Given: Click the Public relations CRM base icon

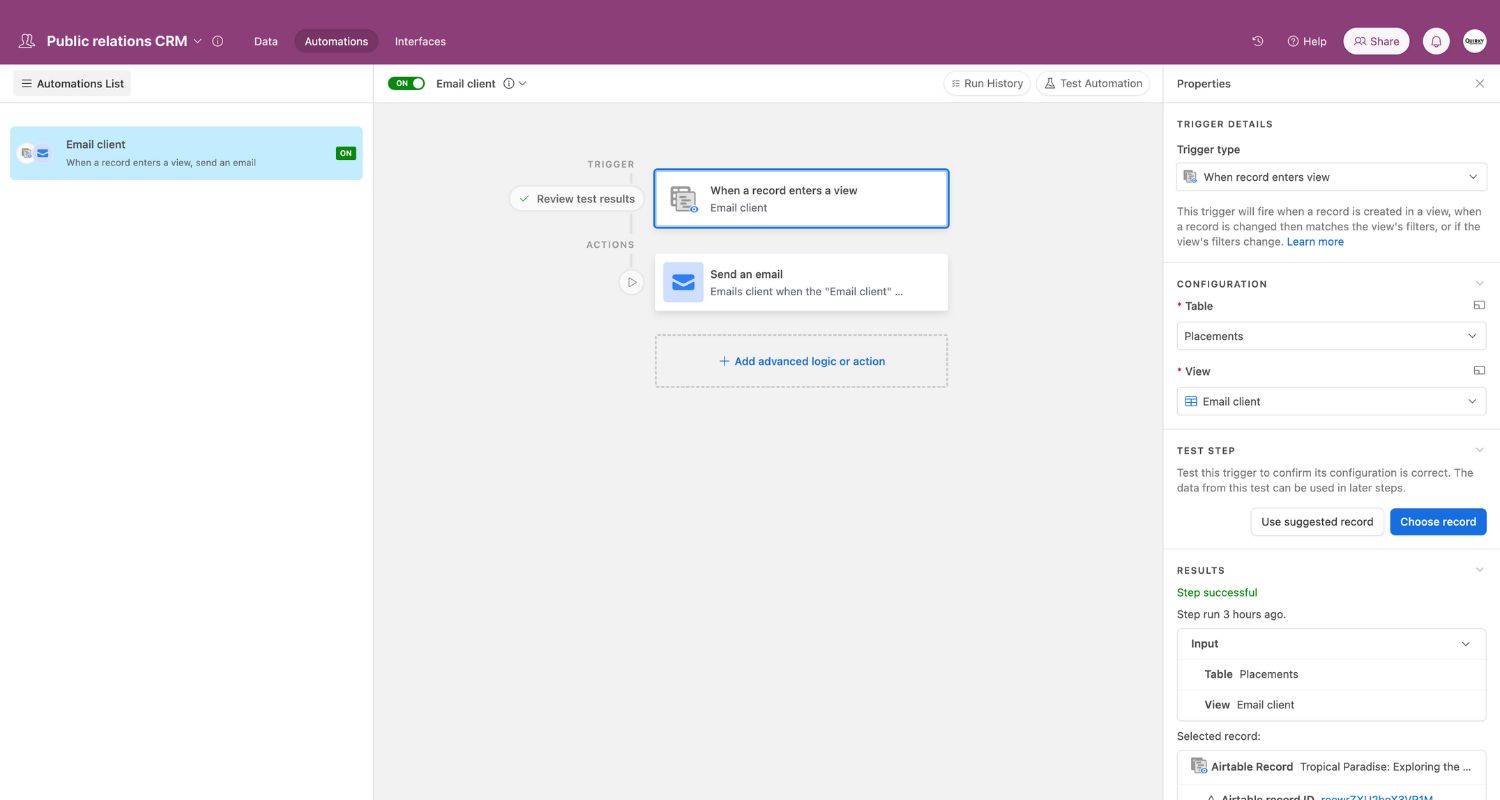Looking at the screenshot, I should [26, 41].
